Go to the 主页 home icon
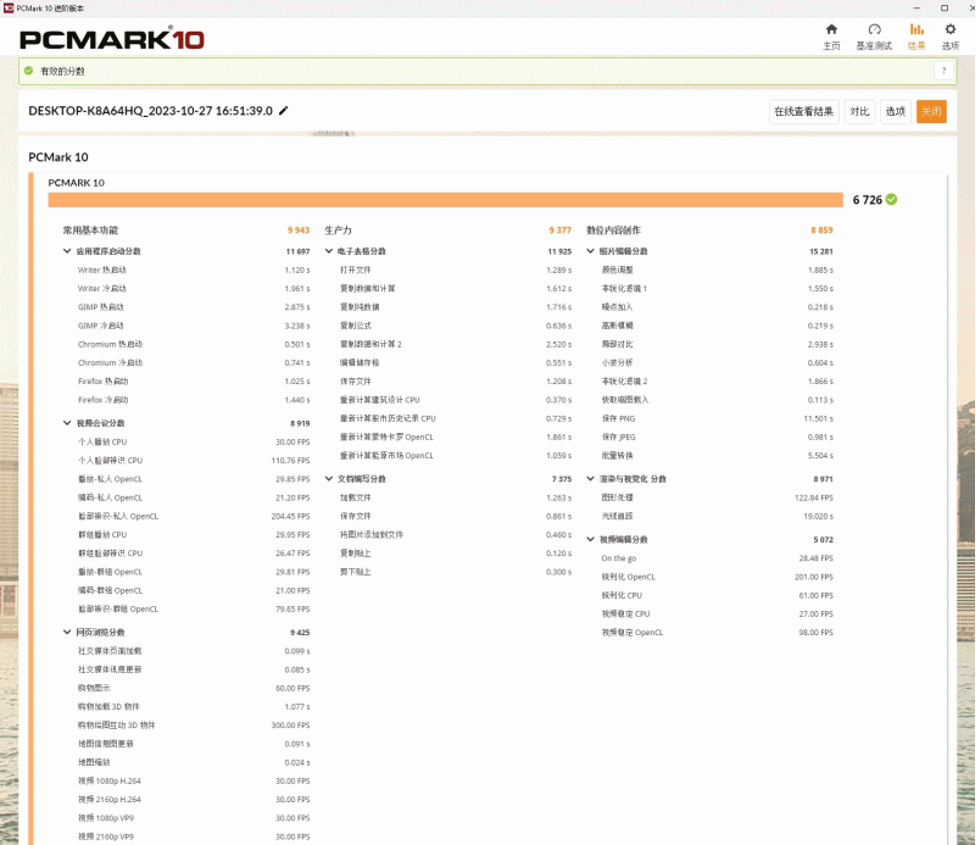Image resolution: width=976 pixels, height=845 pixels. 831,30
